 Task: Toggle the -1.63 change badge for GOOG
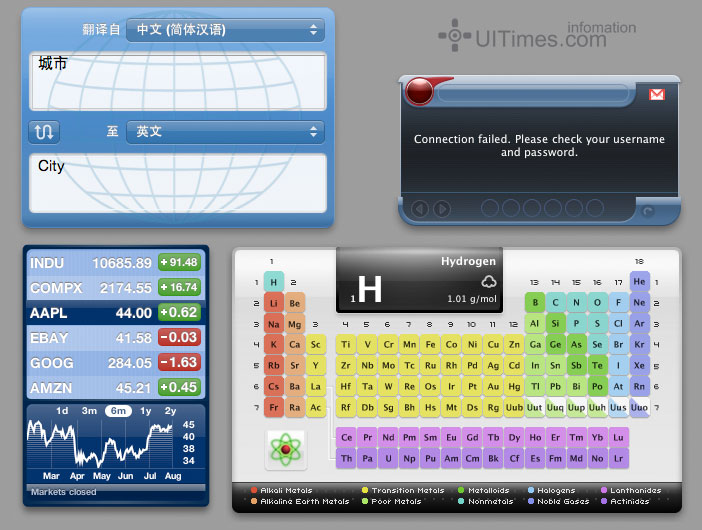[x=179, y=363]
